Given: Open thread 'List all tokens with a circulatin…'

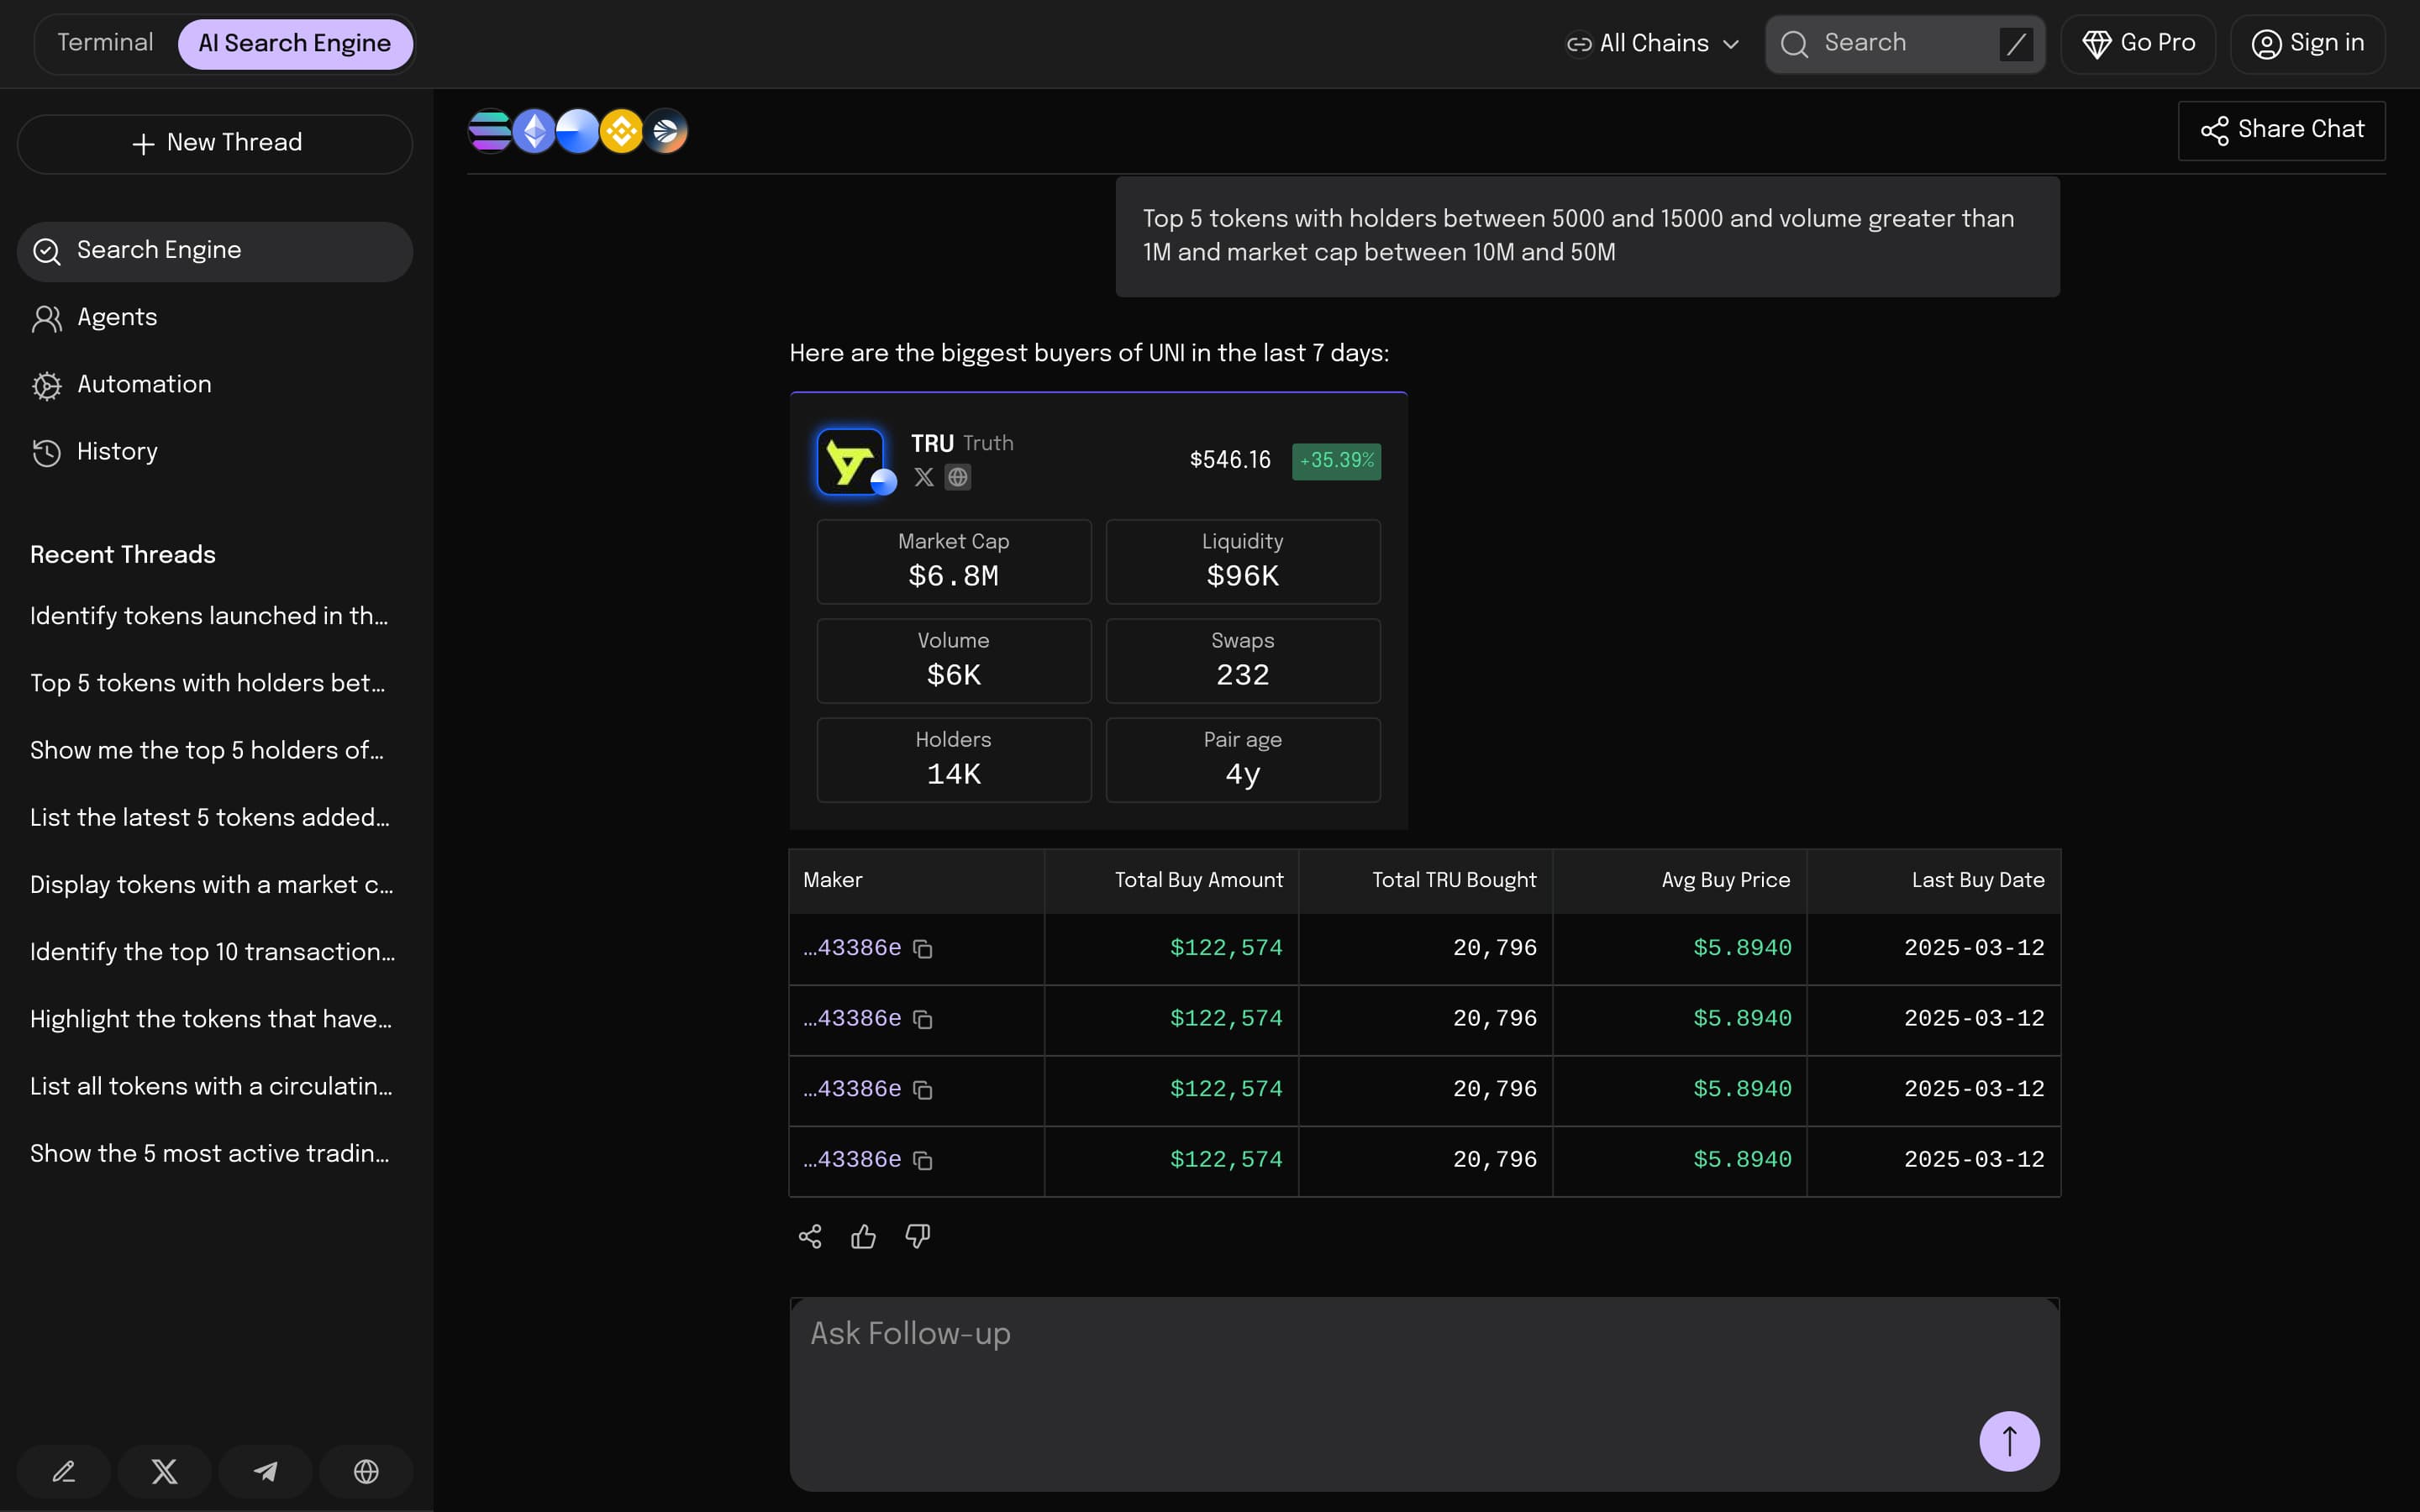Looking at the screenshot, I should pyautogui.click(x=211, y=1086).
